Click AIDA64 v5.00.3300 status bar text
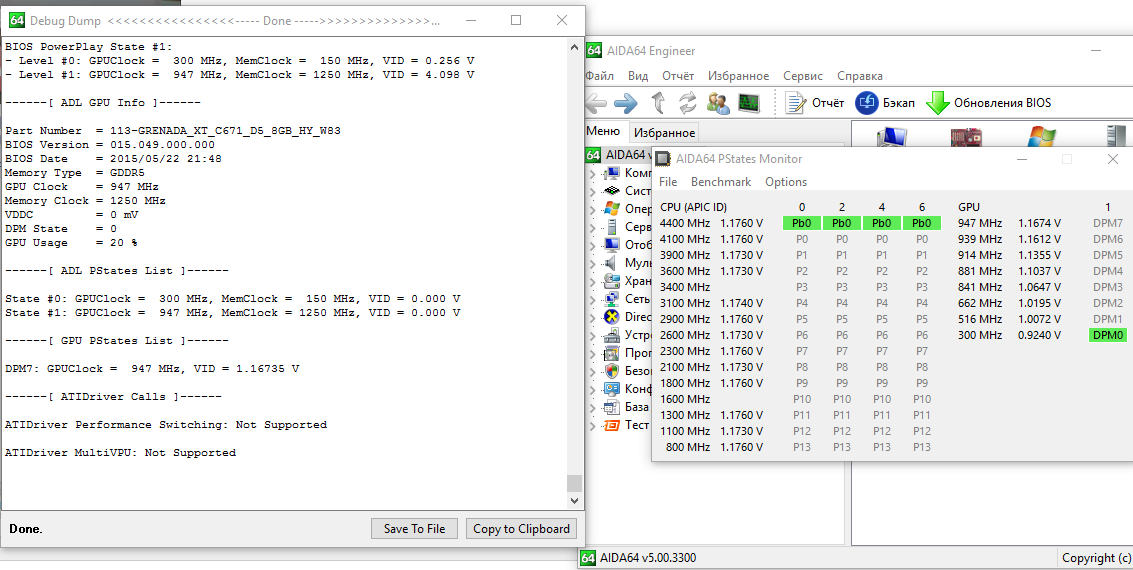 pyautogui.click(x=647, y=558)
